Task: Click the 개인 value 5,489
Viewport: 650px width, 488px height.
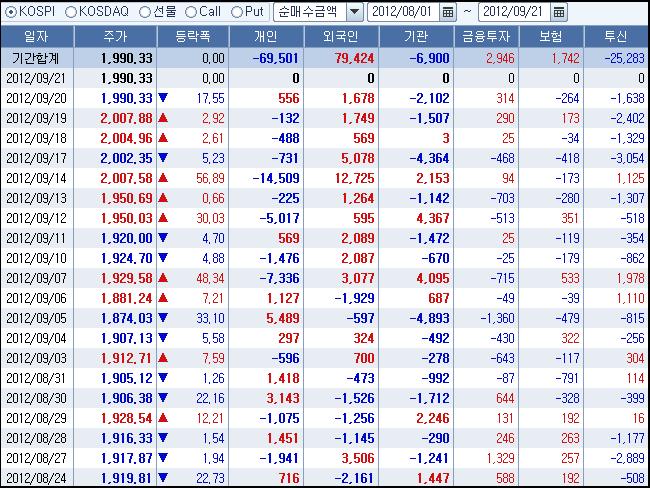Action: [283, 318]
